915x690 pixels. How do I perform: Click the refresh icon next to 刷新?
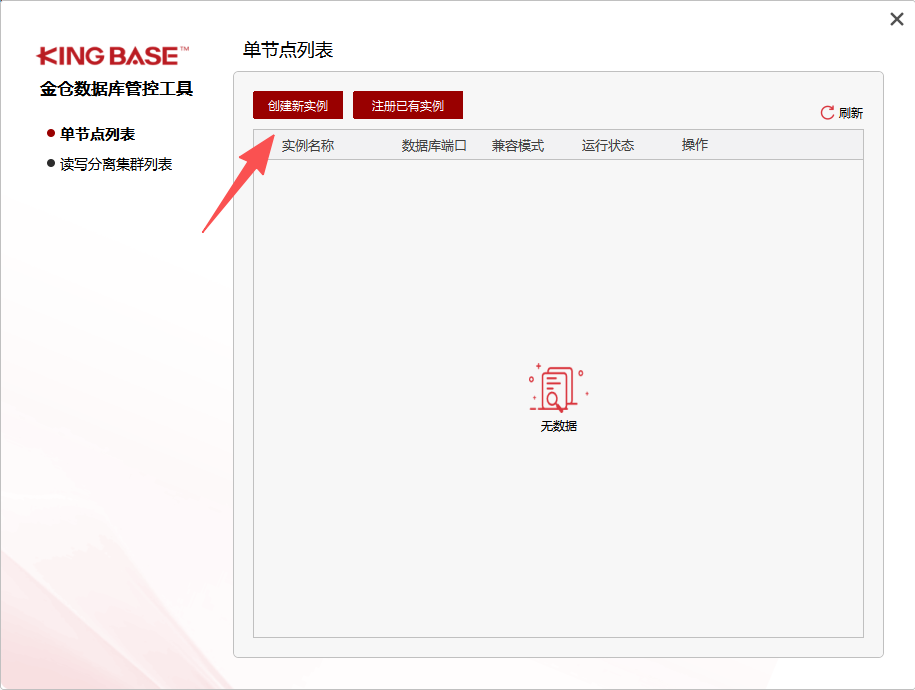826,113
